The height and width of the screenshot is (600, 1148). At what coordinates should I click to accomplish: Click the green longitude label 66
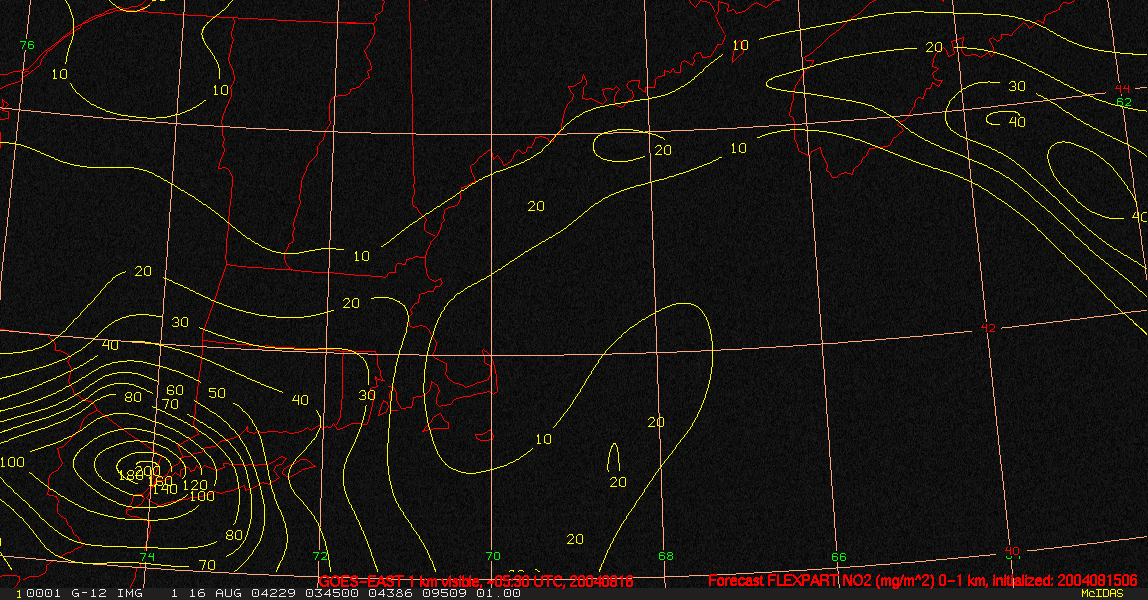coord(838,557)
